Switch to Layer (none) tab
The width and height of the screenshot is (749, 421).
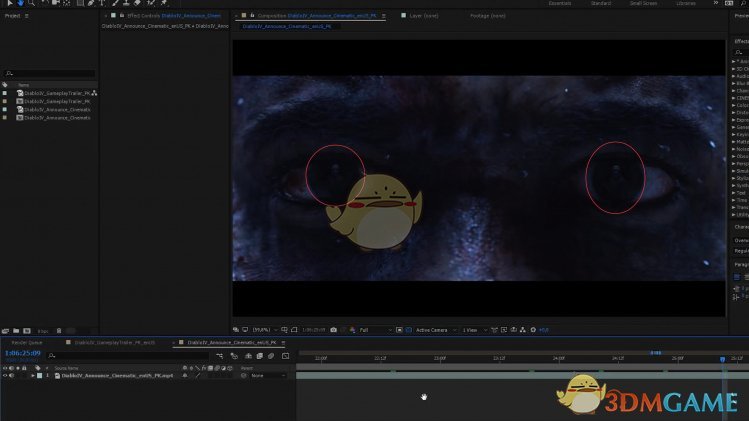pyautogui.click(x=424, y=16)
